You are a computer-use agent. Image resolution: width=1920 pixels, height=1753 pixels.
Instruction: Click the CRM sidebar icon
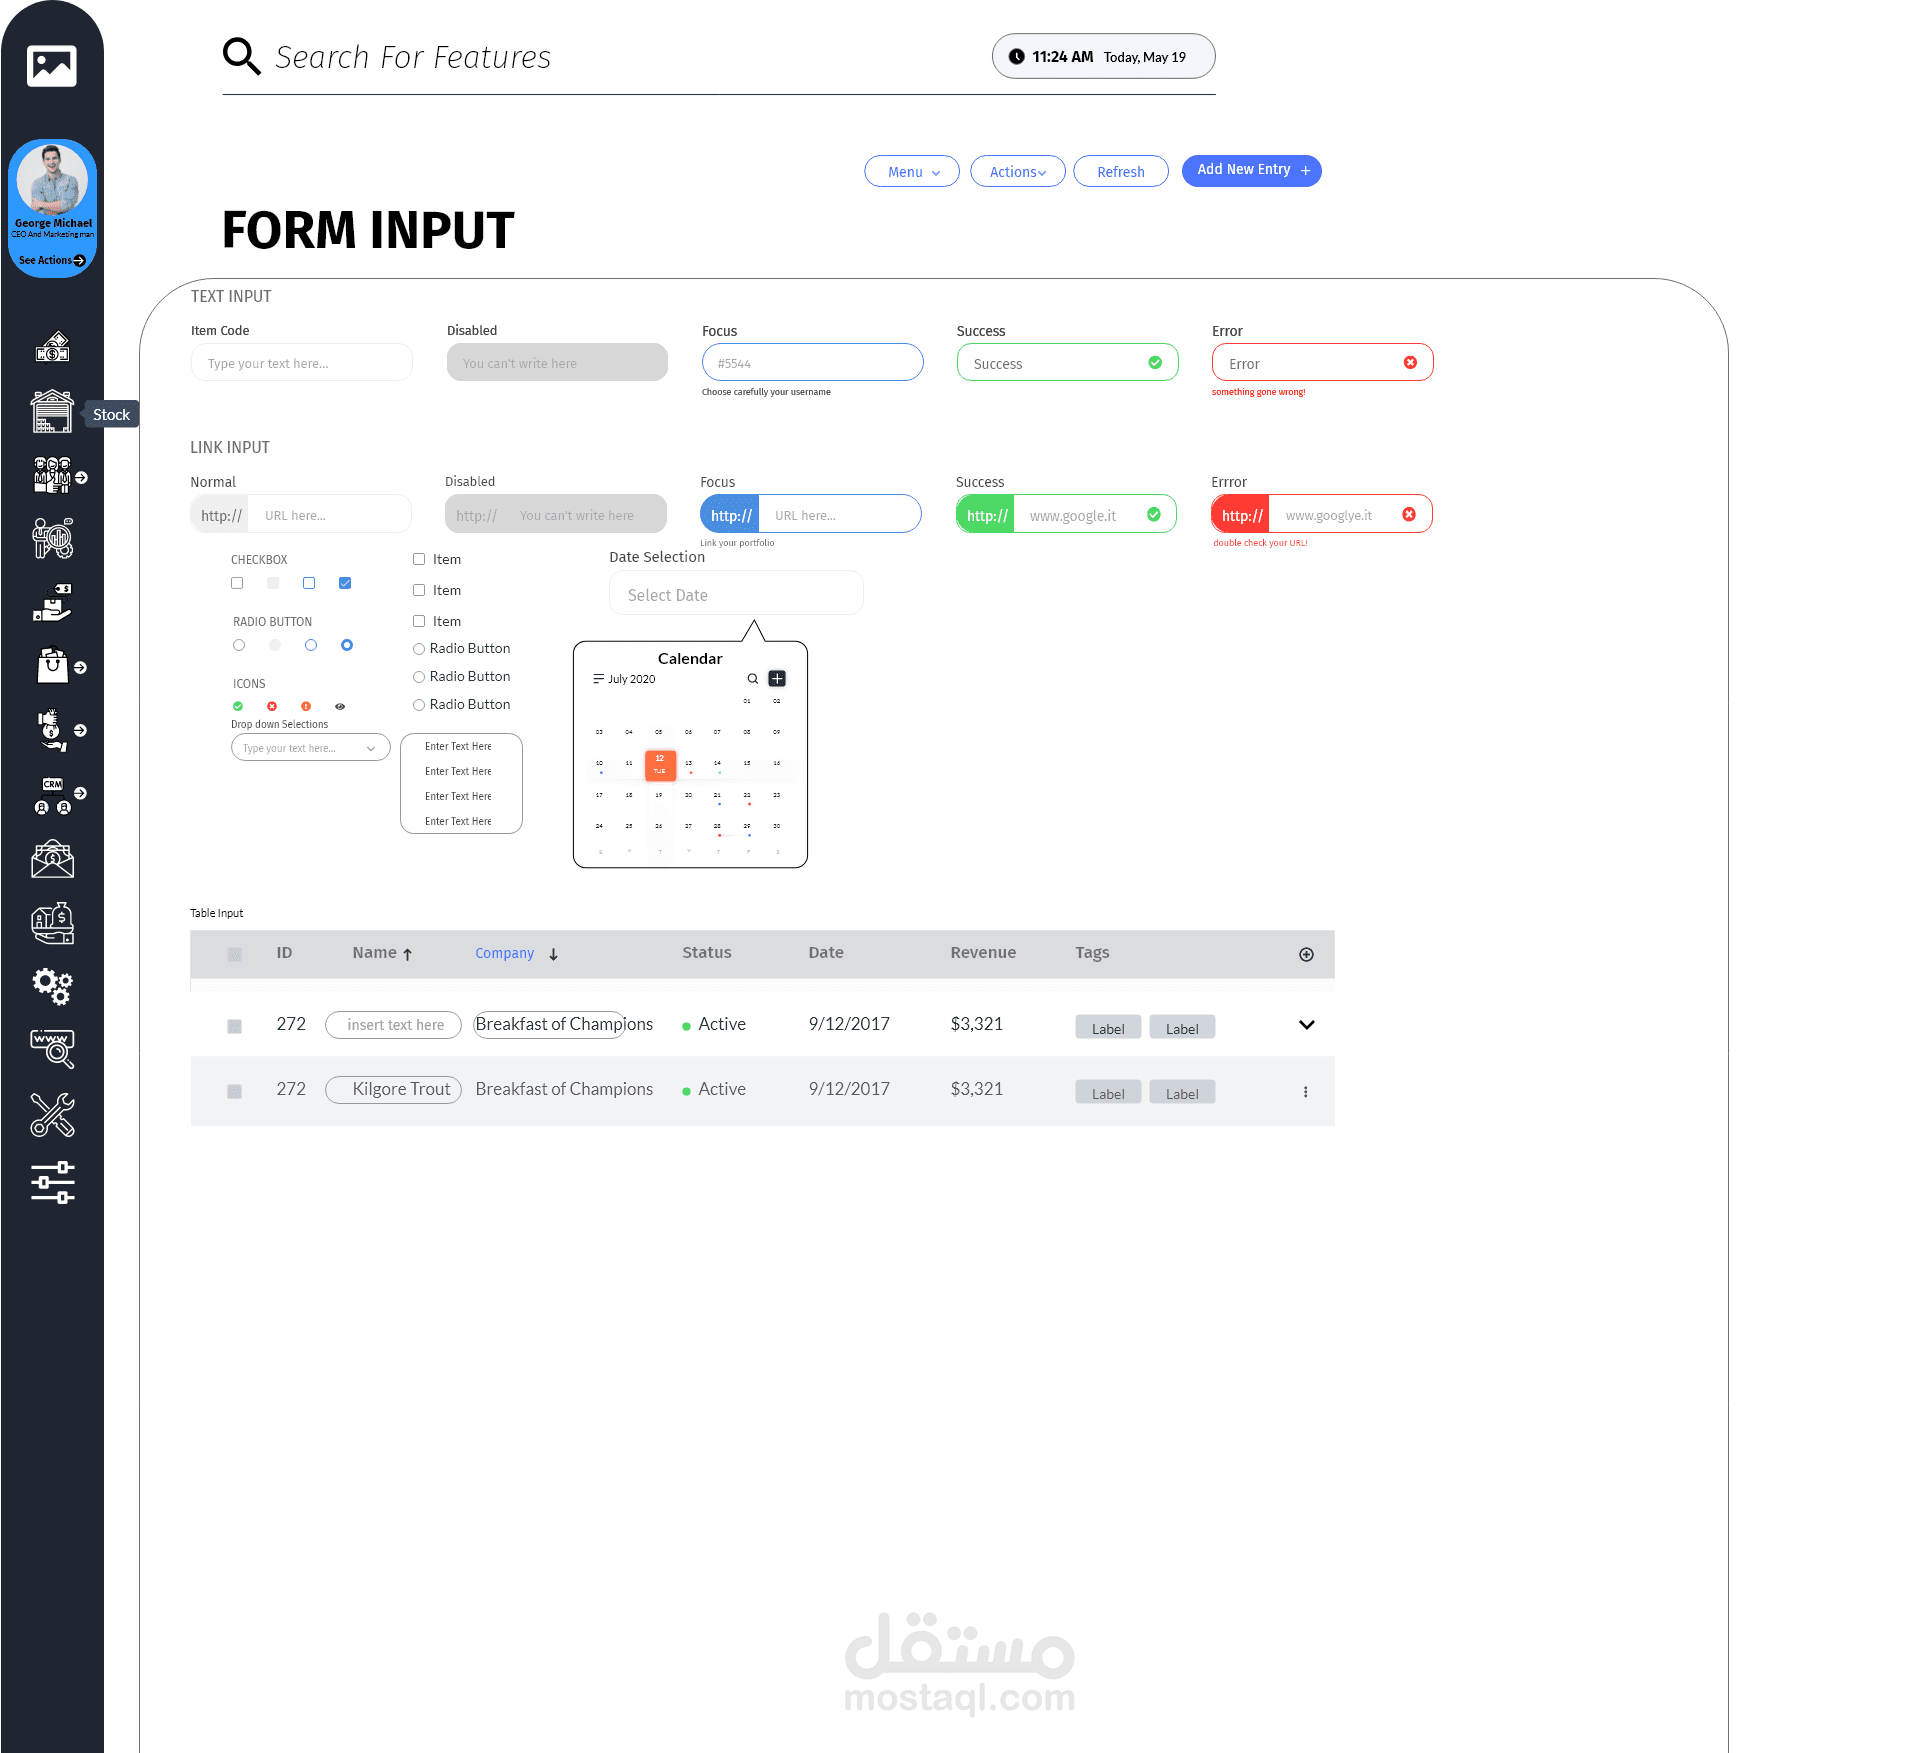(53, 795)
